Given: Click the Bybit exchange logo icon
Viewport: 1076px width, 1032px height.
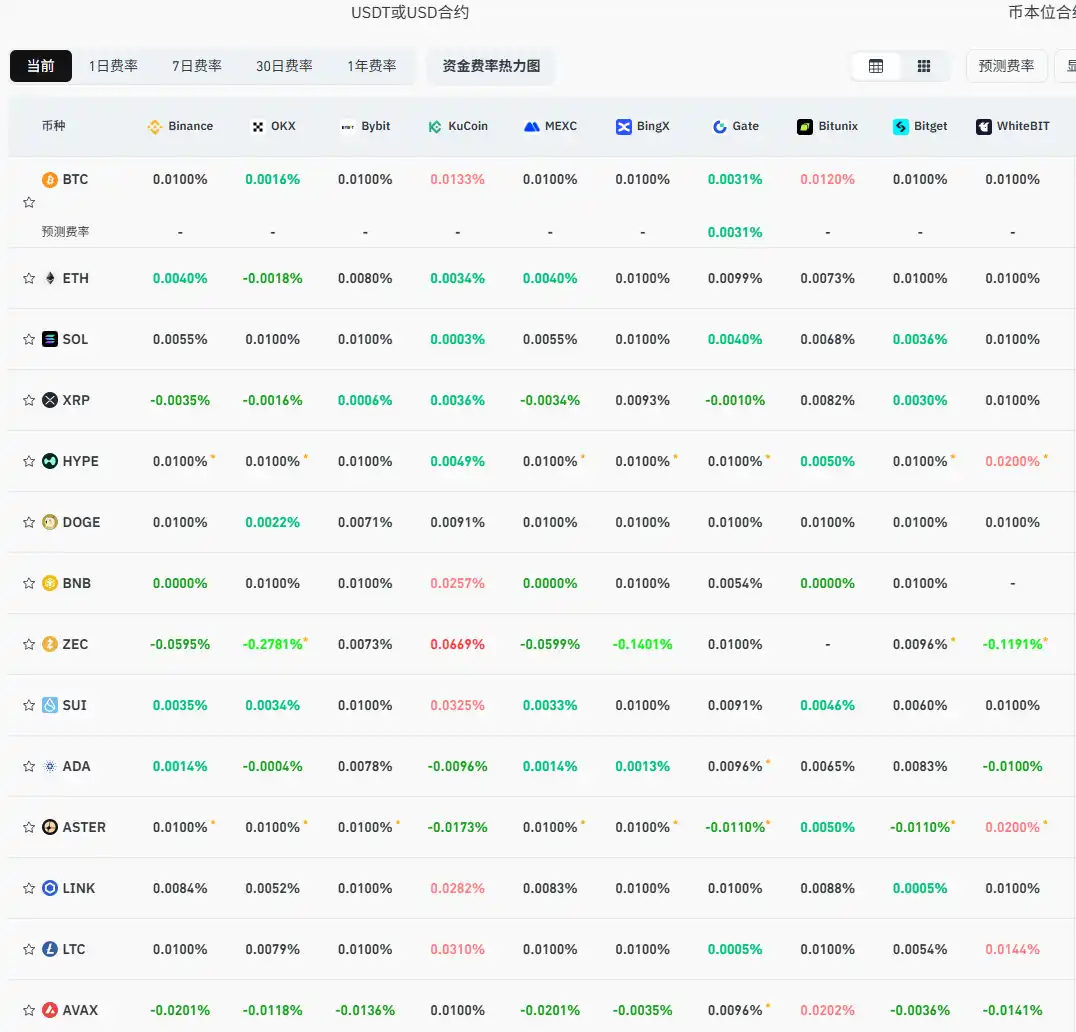Looking at the screenshot, I should [x=348, y=127].
